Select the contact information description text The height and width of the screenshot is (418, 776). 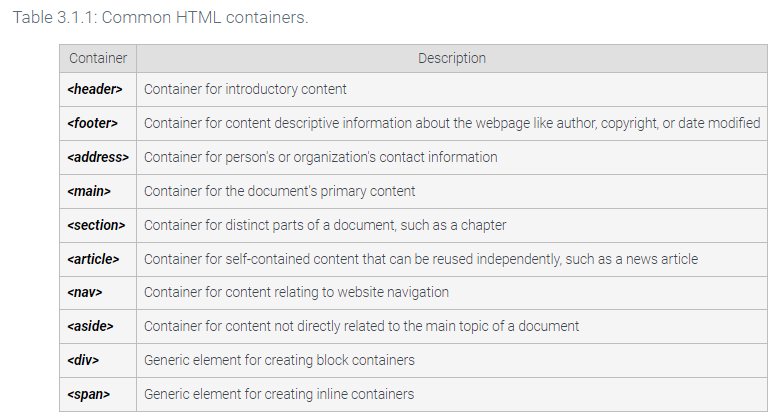pyautogui.click(x=320, y=157)
